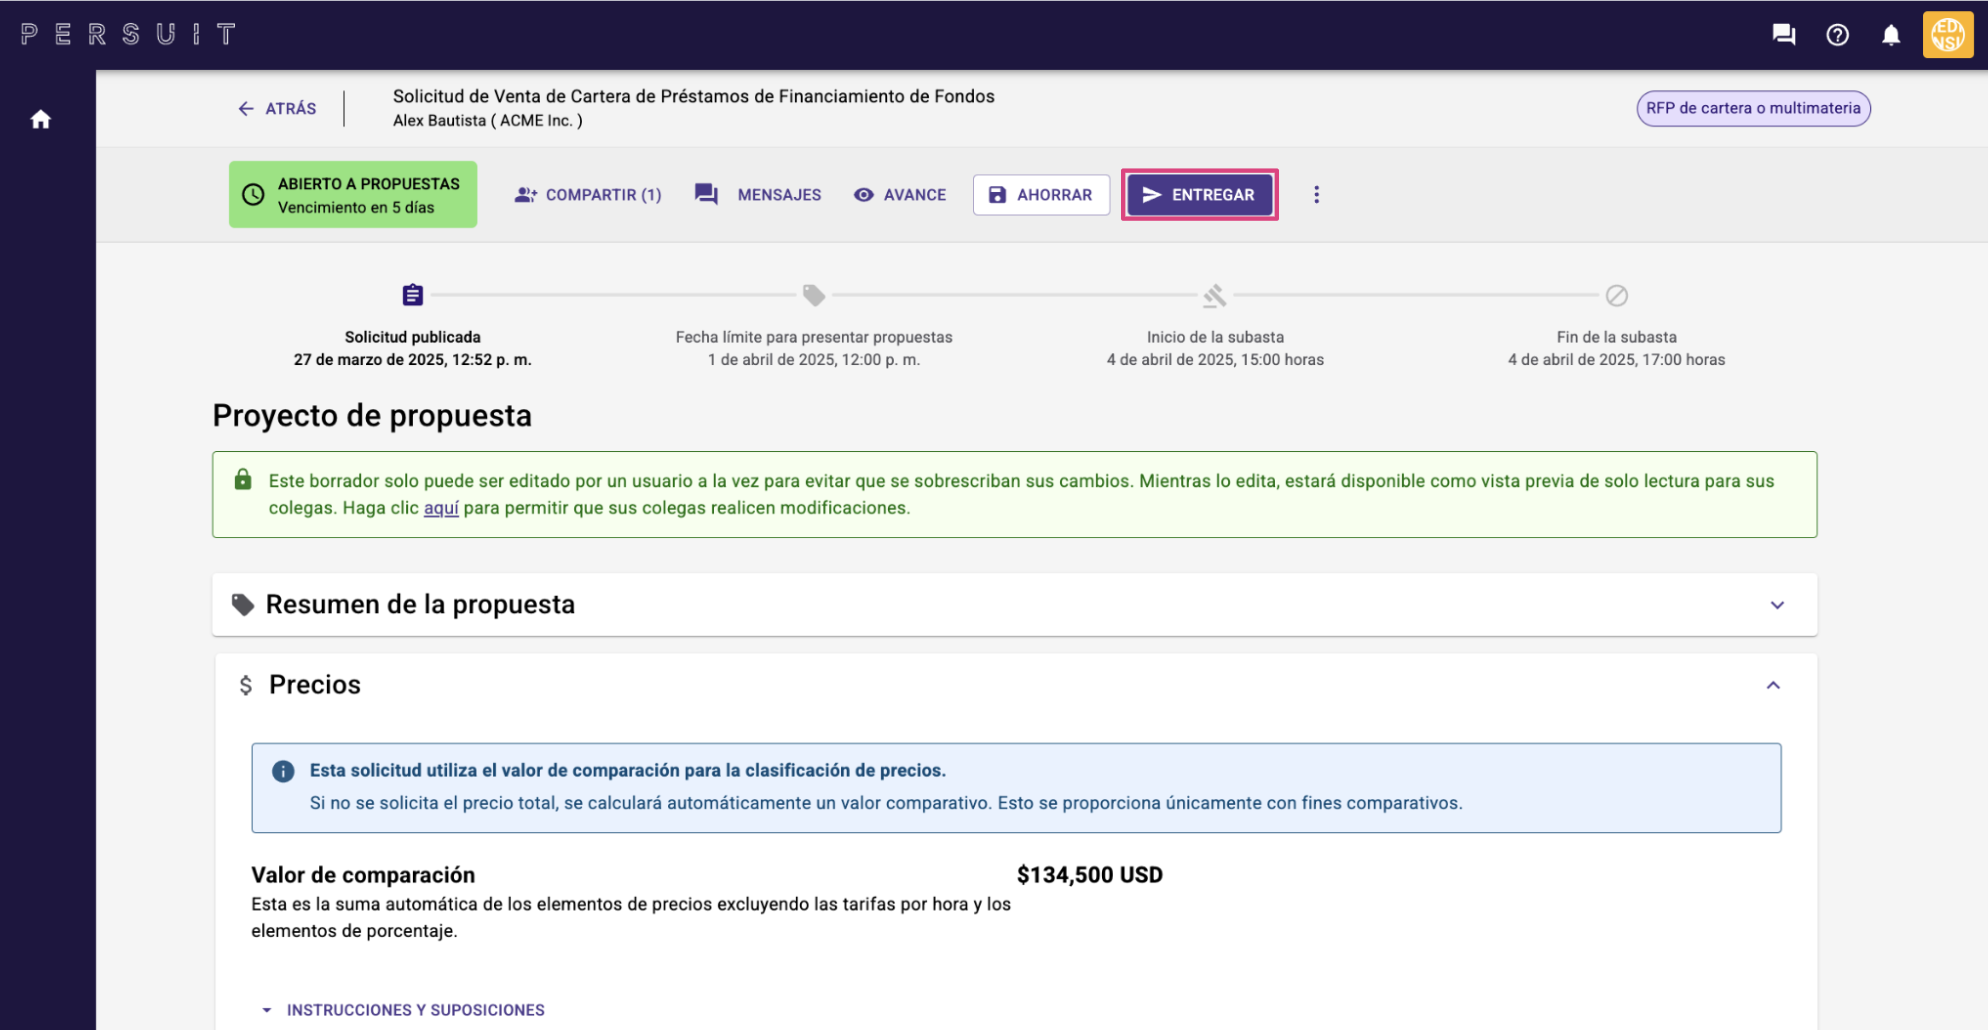
Task: Open the notifications bell
Action: point(1891,35)
